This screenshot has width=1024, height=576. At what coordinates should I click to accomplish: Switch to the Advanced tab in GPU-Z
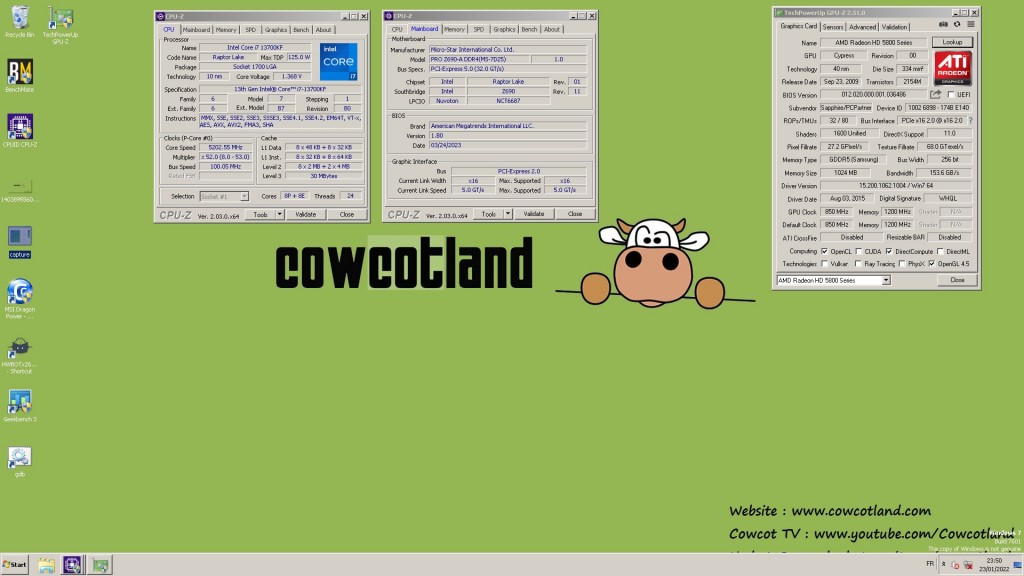[x=862, y=27]
